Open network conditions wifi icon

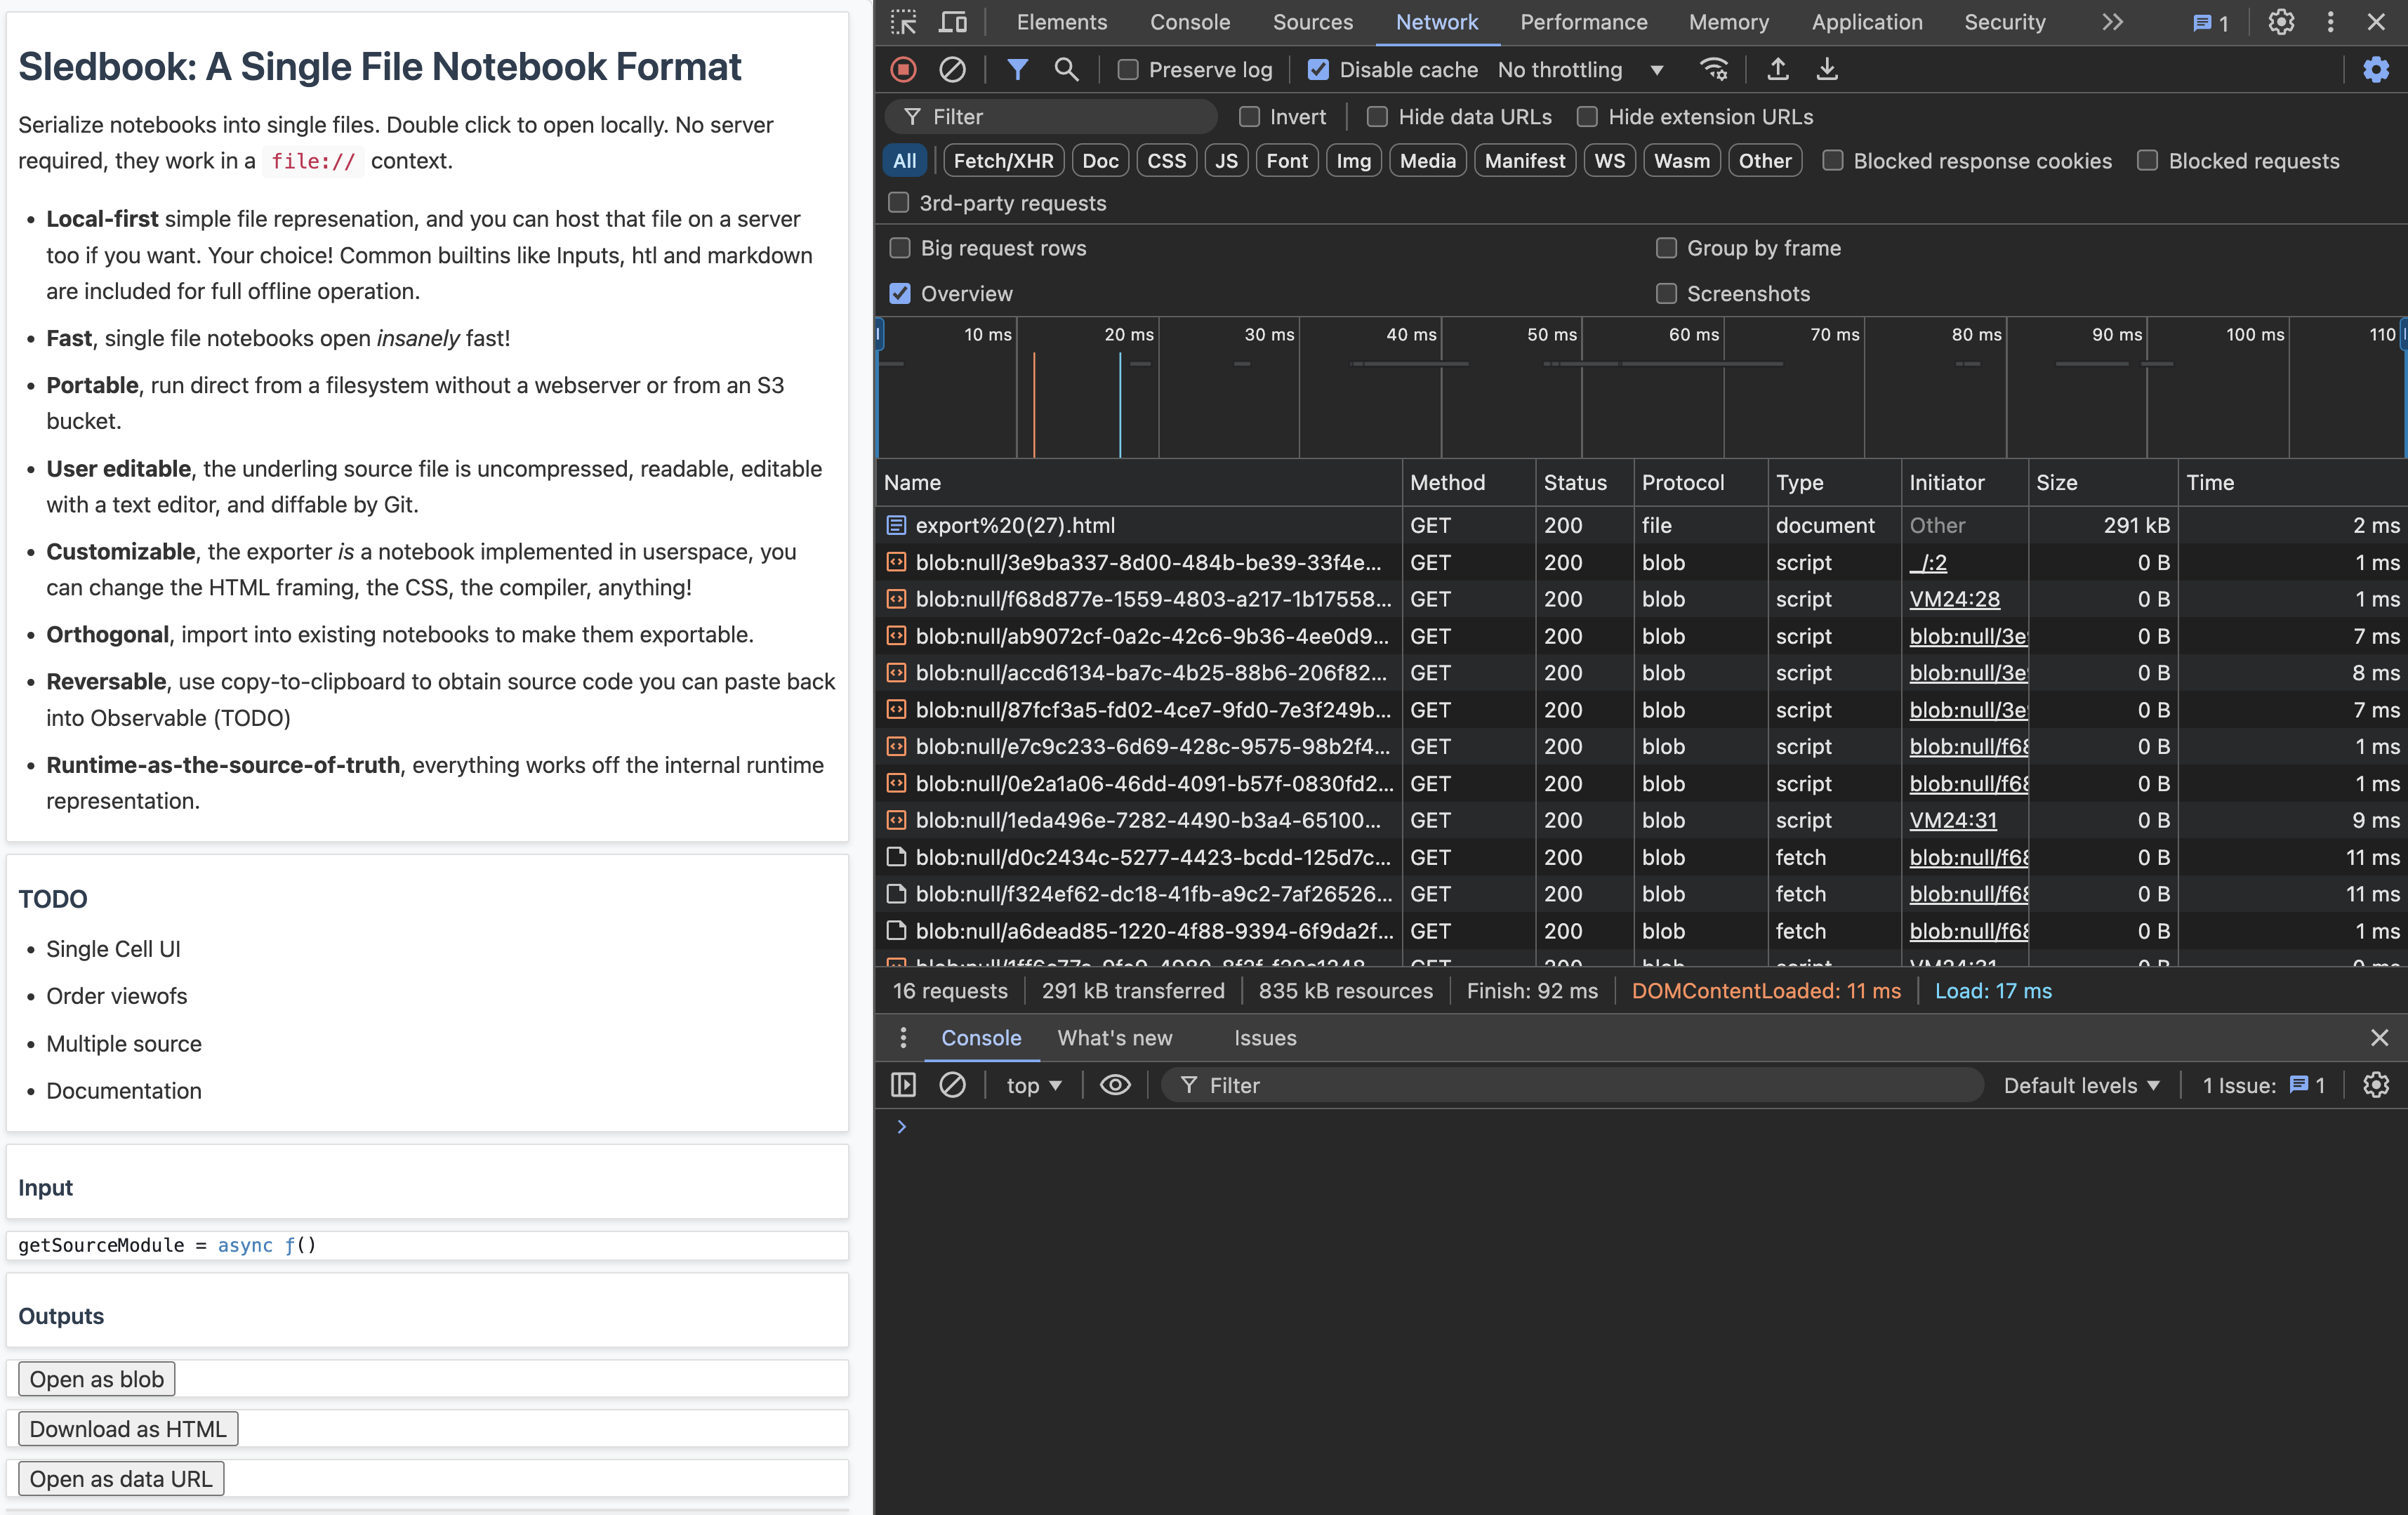coord(1714,69)
